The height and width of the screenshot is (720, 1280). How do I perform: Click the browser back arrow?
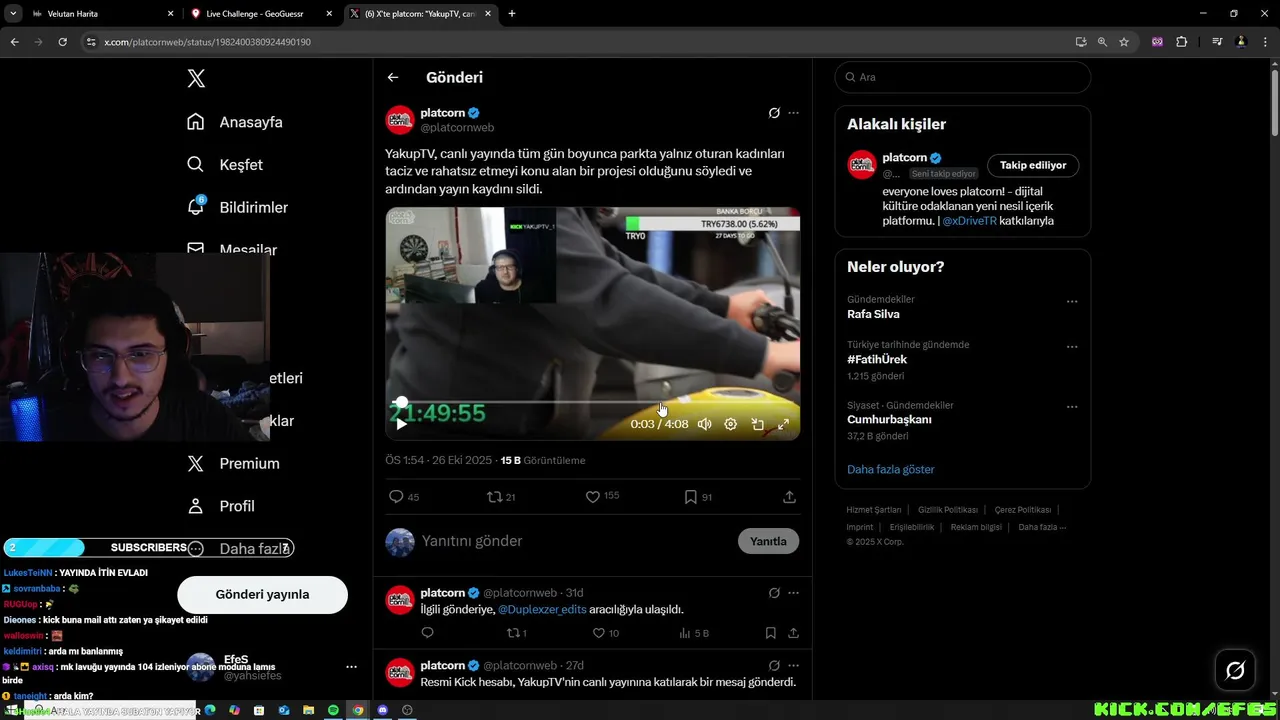point(14,42)
